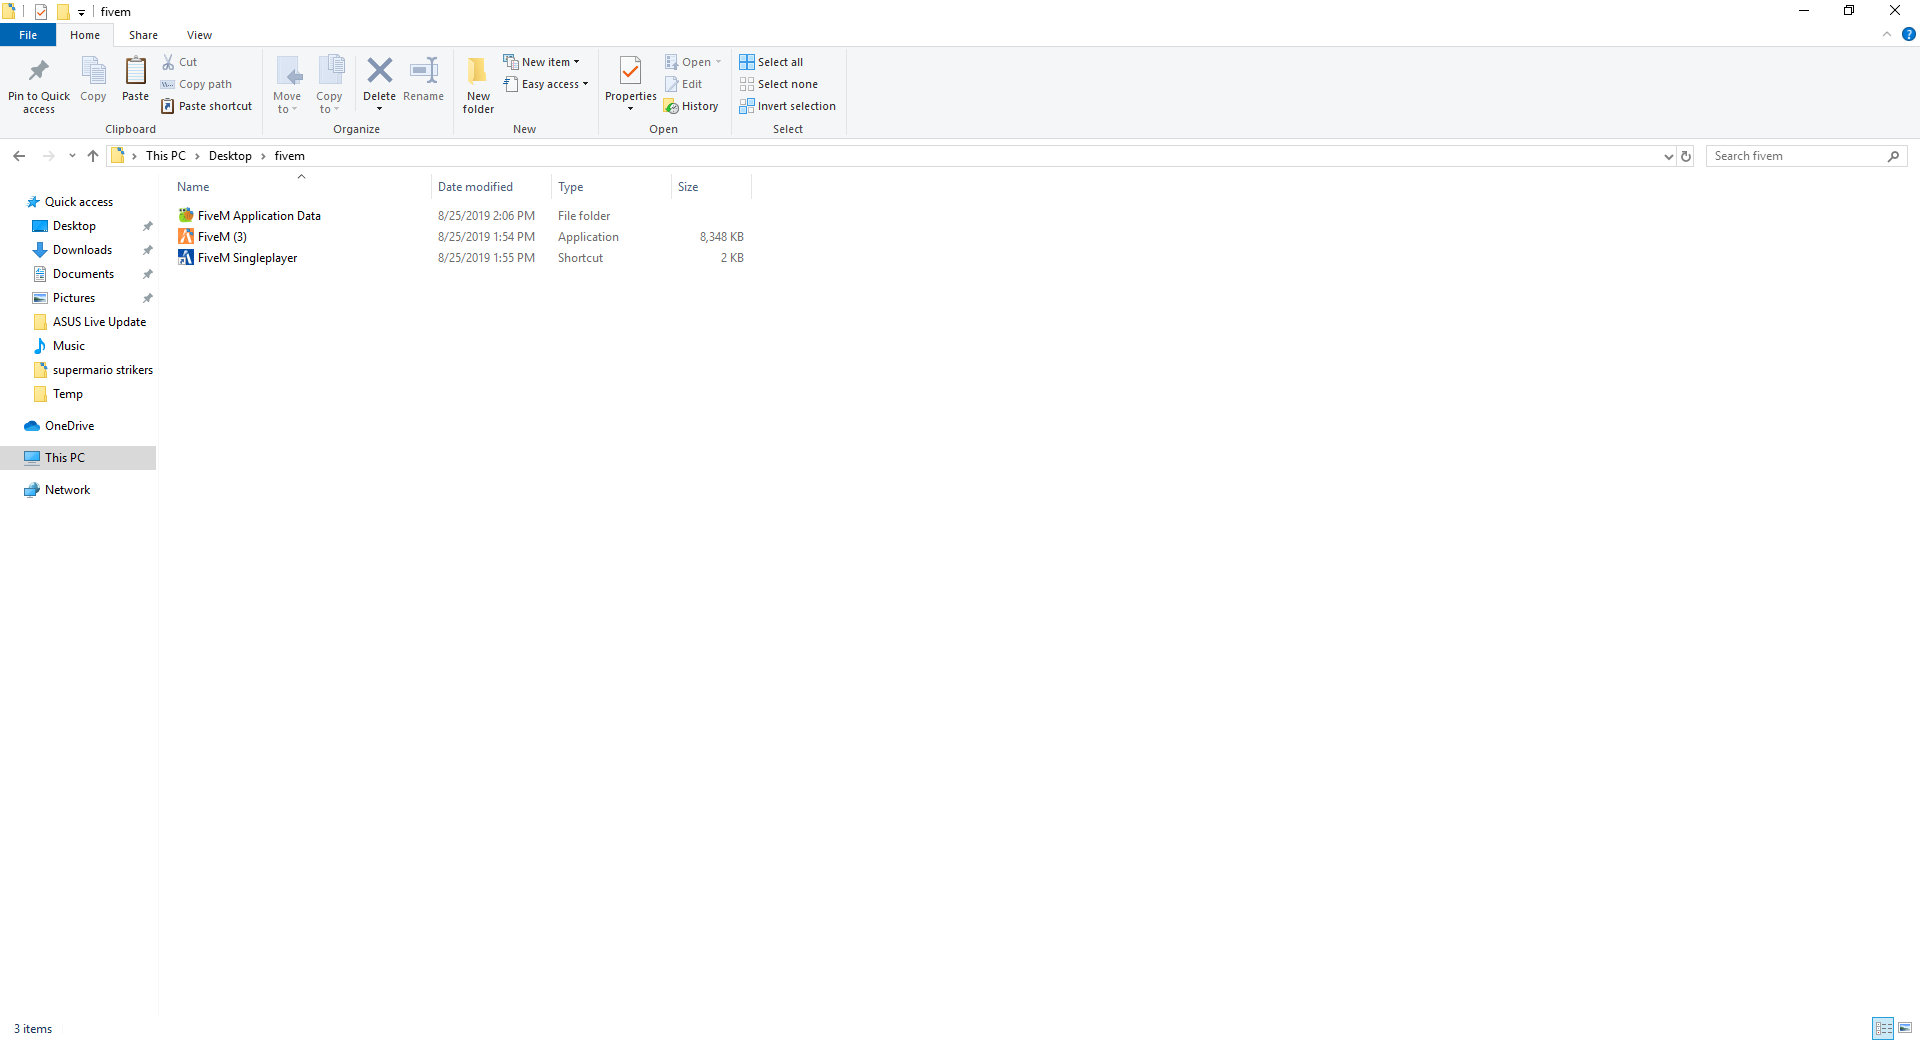Click the Paste clipboard icon
Screen dimensions: 1920x1040
(135, 71)
